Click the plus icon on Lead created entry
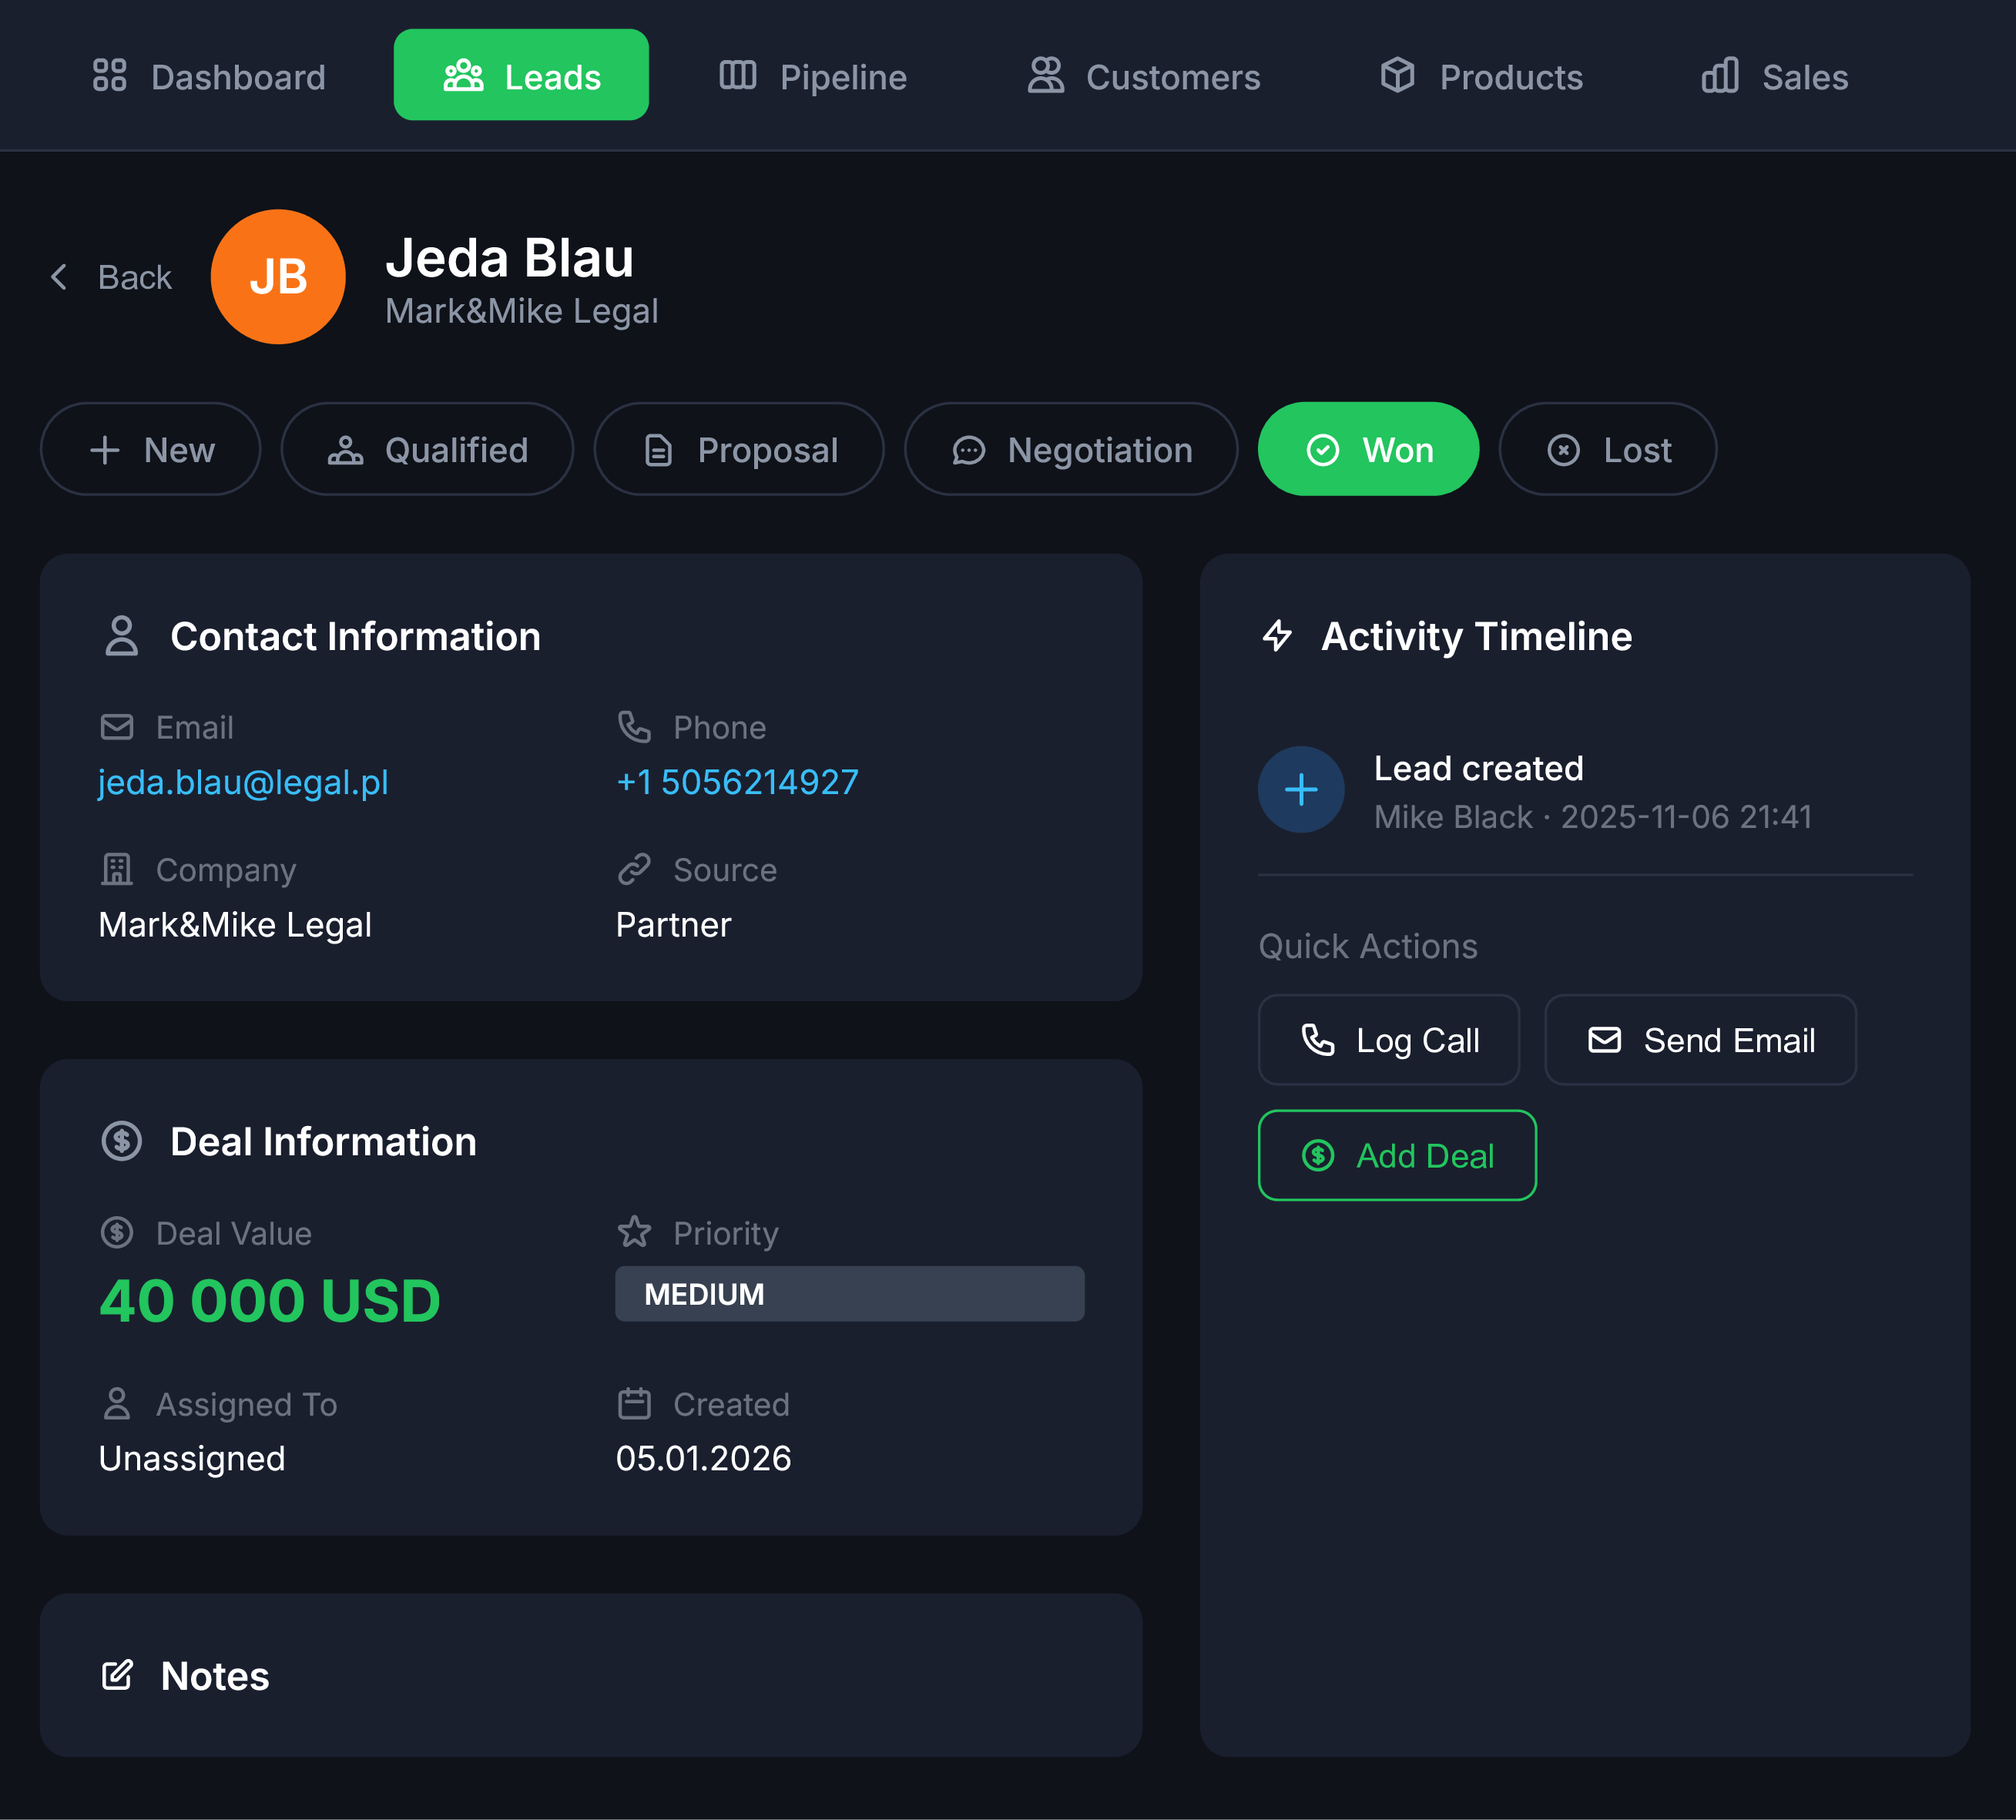2016x1820 pixels. (1301, 790)
